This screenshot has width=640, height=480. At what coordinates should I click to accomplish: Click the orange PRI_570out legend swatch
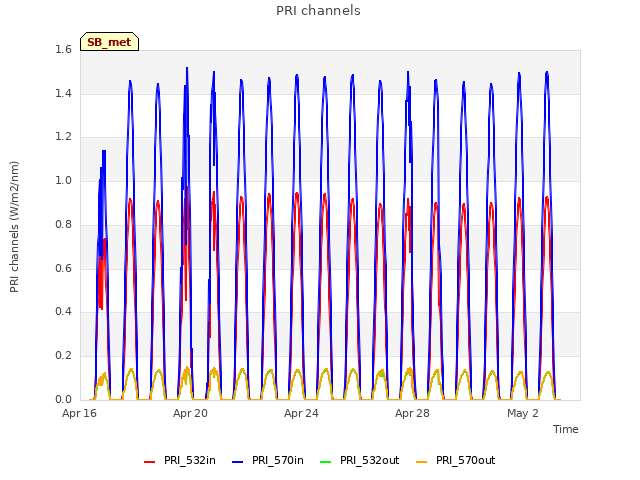point(422,462)
